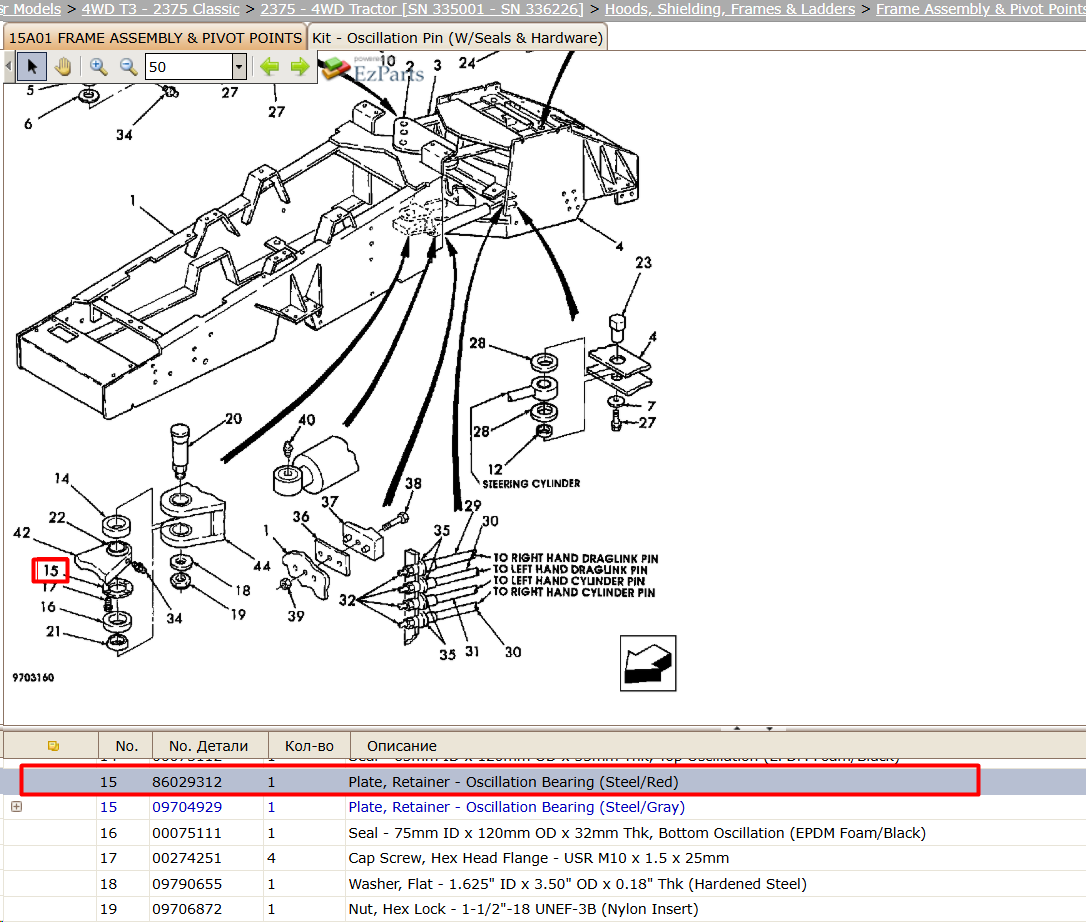
Task: Sort by the "No. Детали" column header
Action: [208, 746]
